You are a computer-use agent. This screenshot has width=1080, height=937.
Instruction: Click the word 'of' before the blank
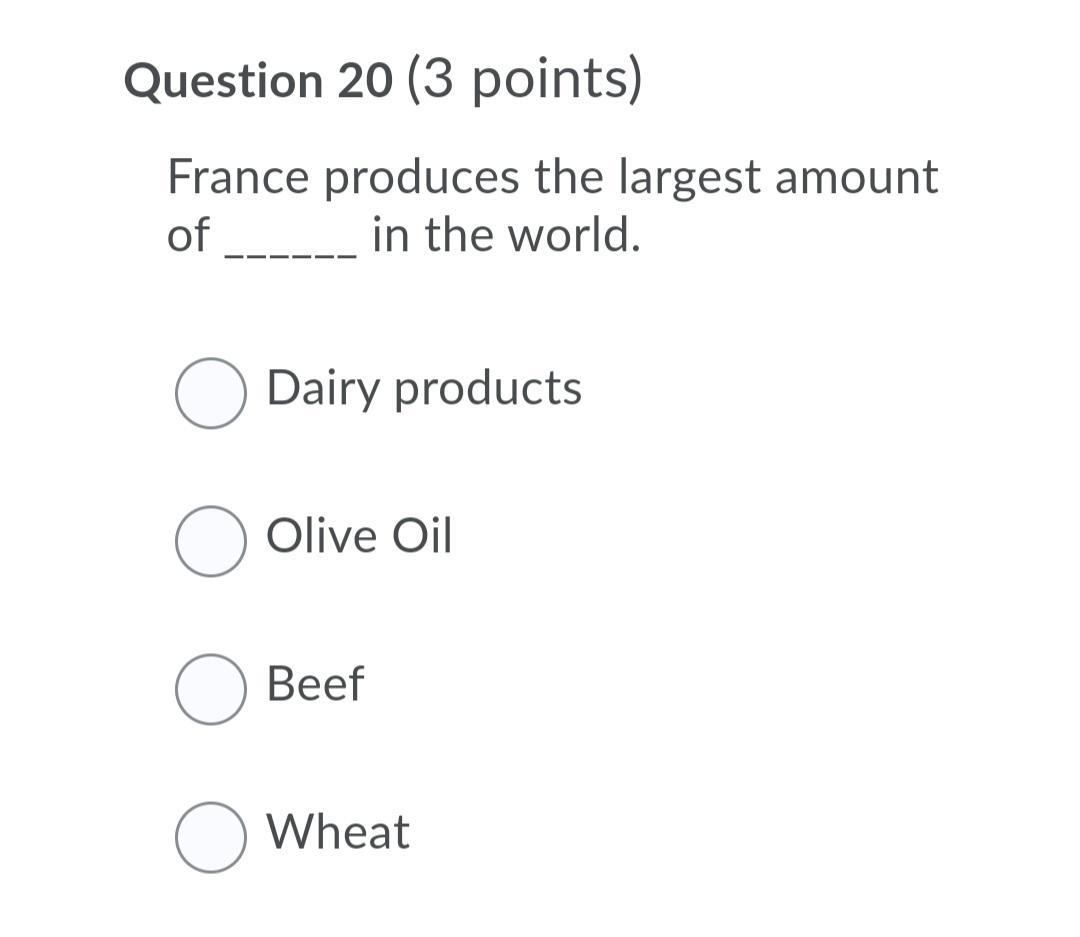coord(188,234)
